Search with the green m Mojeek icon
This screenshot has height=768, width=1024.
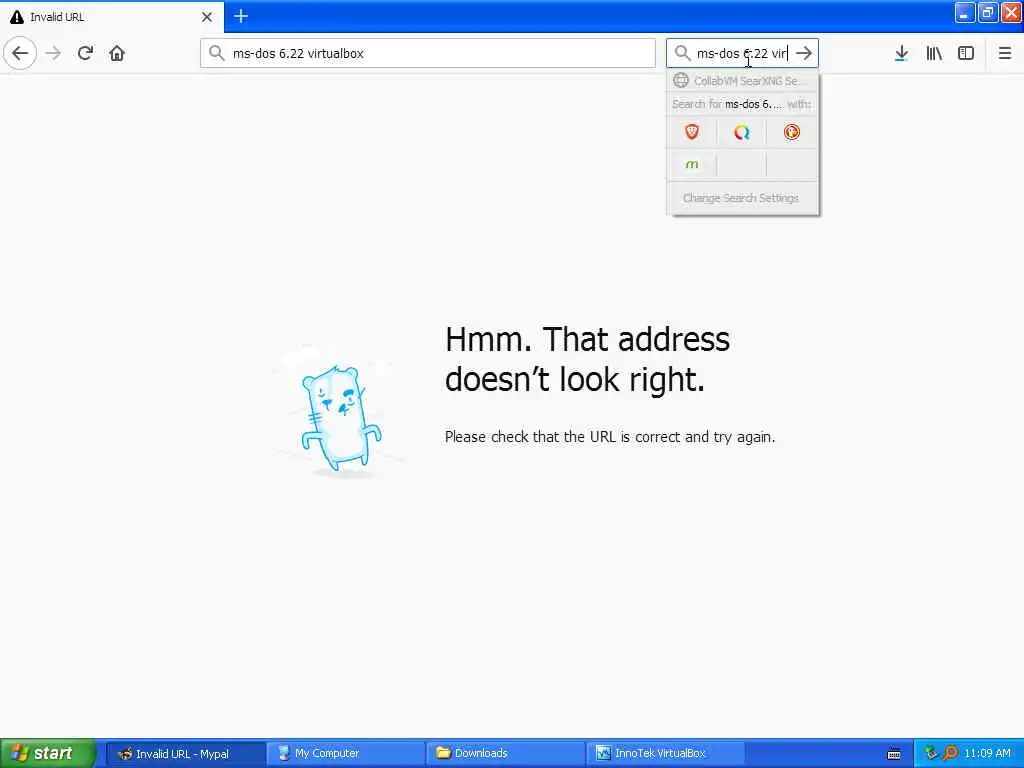(x=692, y=165)
